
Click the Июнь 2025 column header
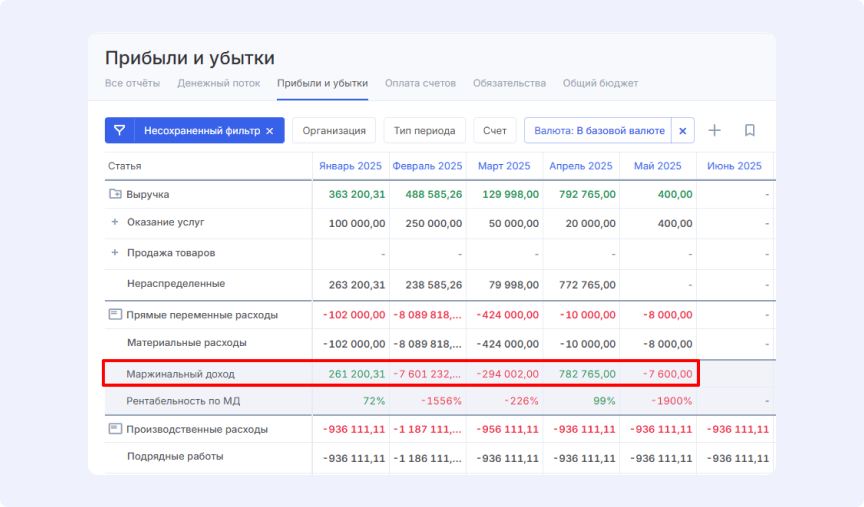[x=734, y=166]
